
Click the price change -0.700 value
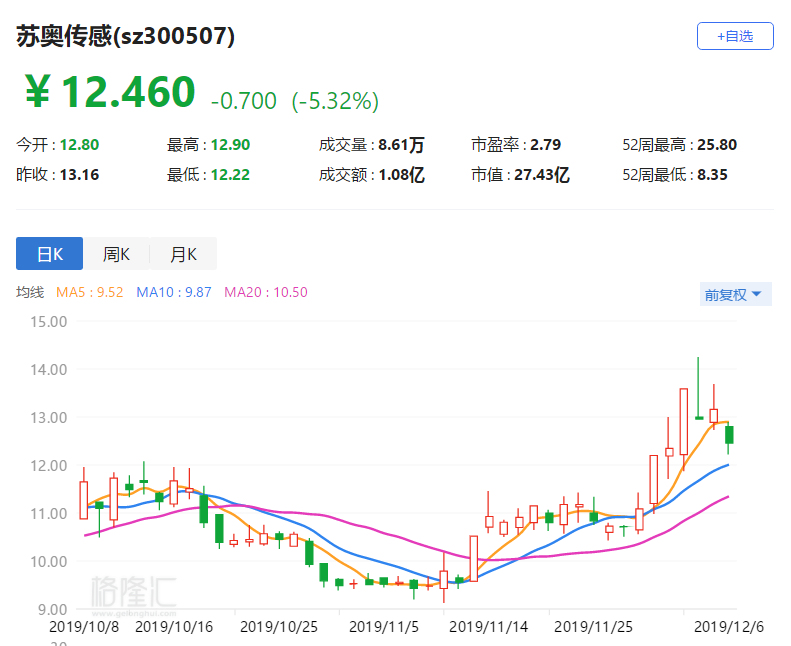click(x=244, y=101)
